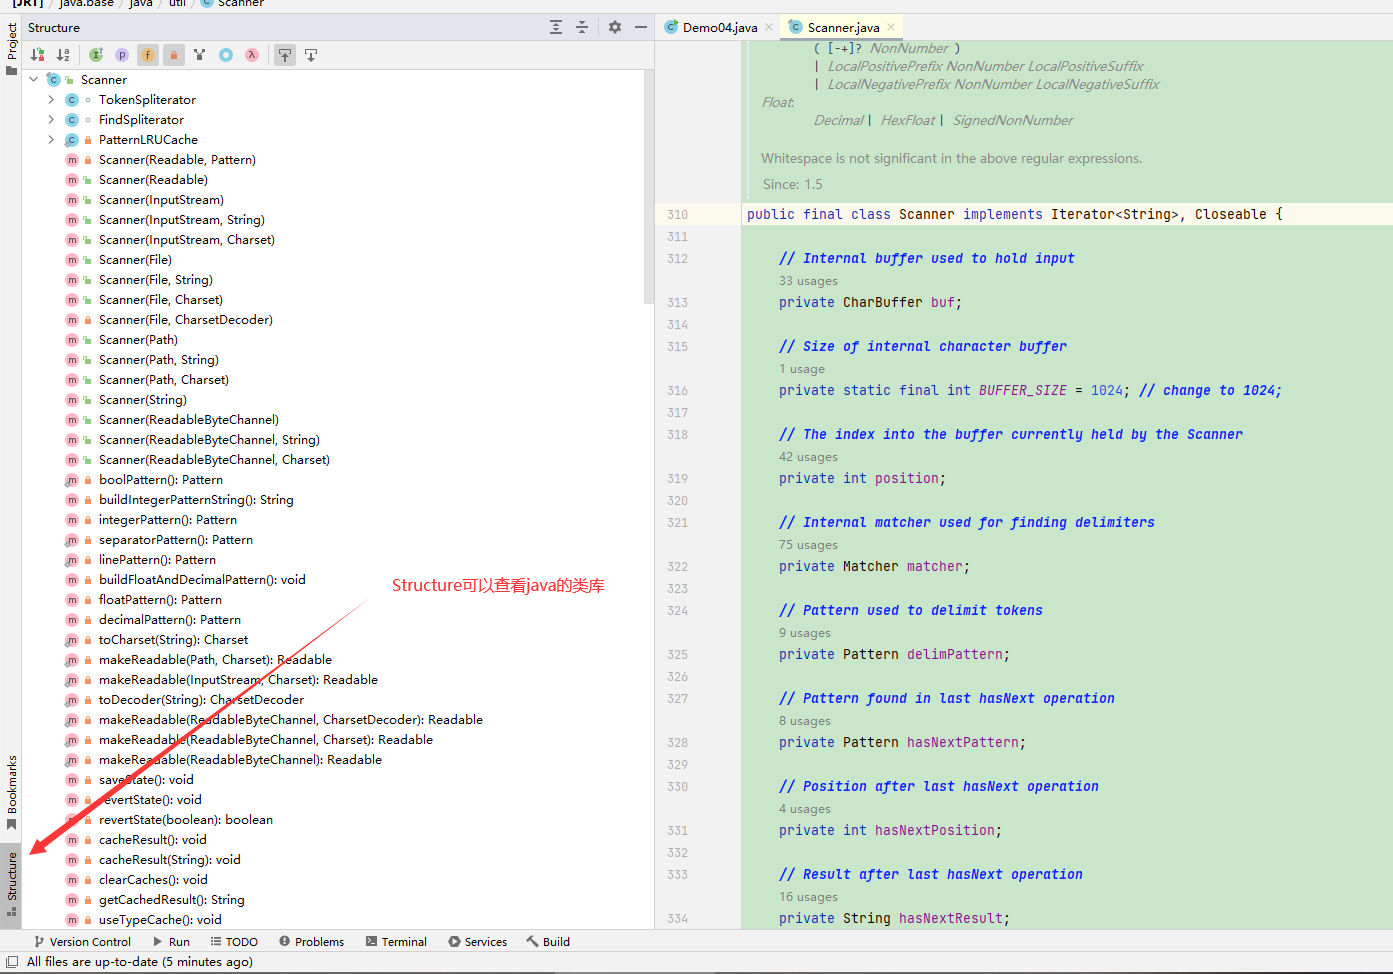
Task: Open the Build tool window
Action: click(548, 941)
